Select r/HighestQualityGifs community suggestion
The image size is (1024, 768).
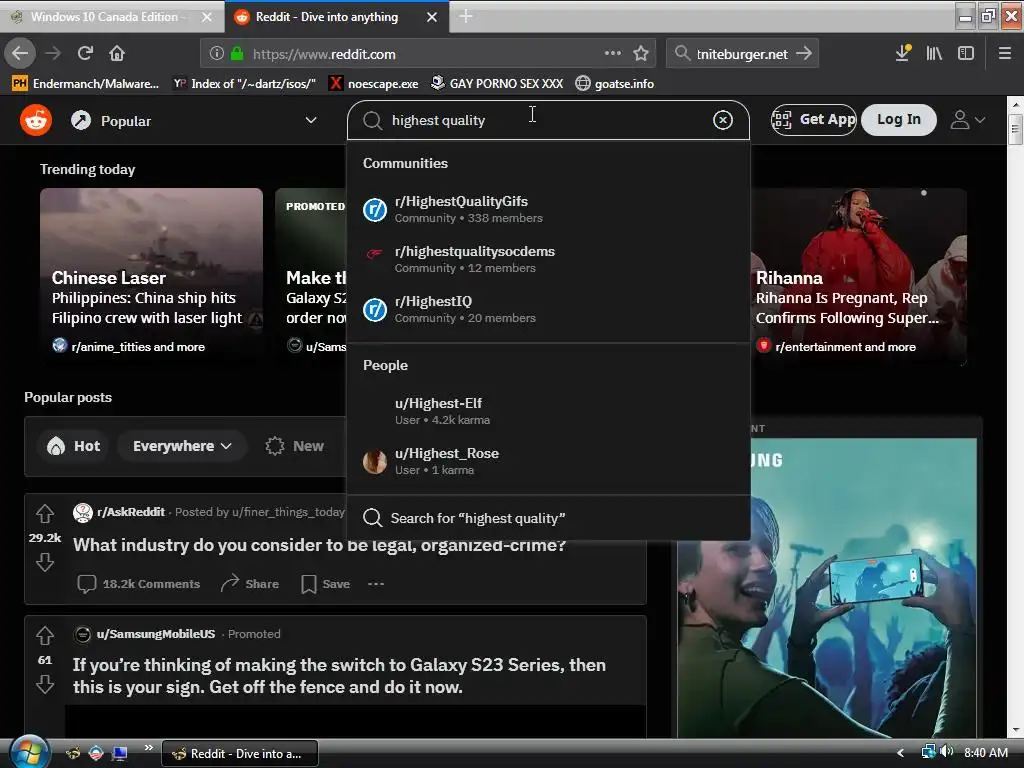coord(548,210)
